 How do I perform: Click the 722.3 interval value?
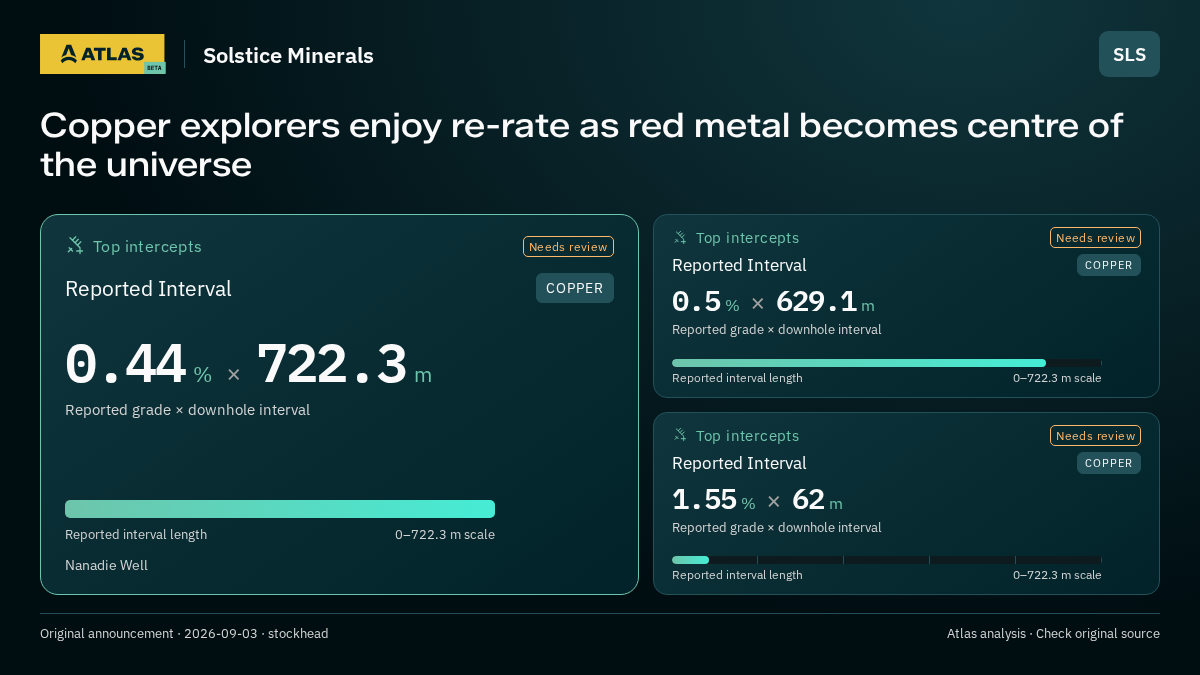click(332, 365)
